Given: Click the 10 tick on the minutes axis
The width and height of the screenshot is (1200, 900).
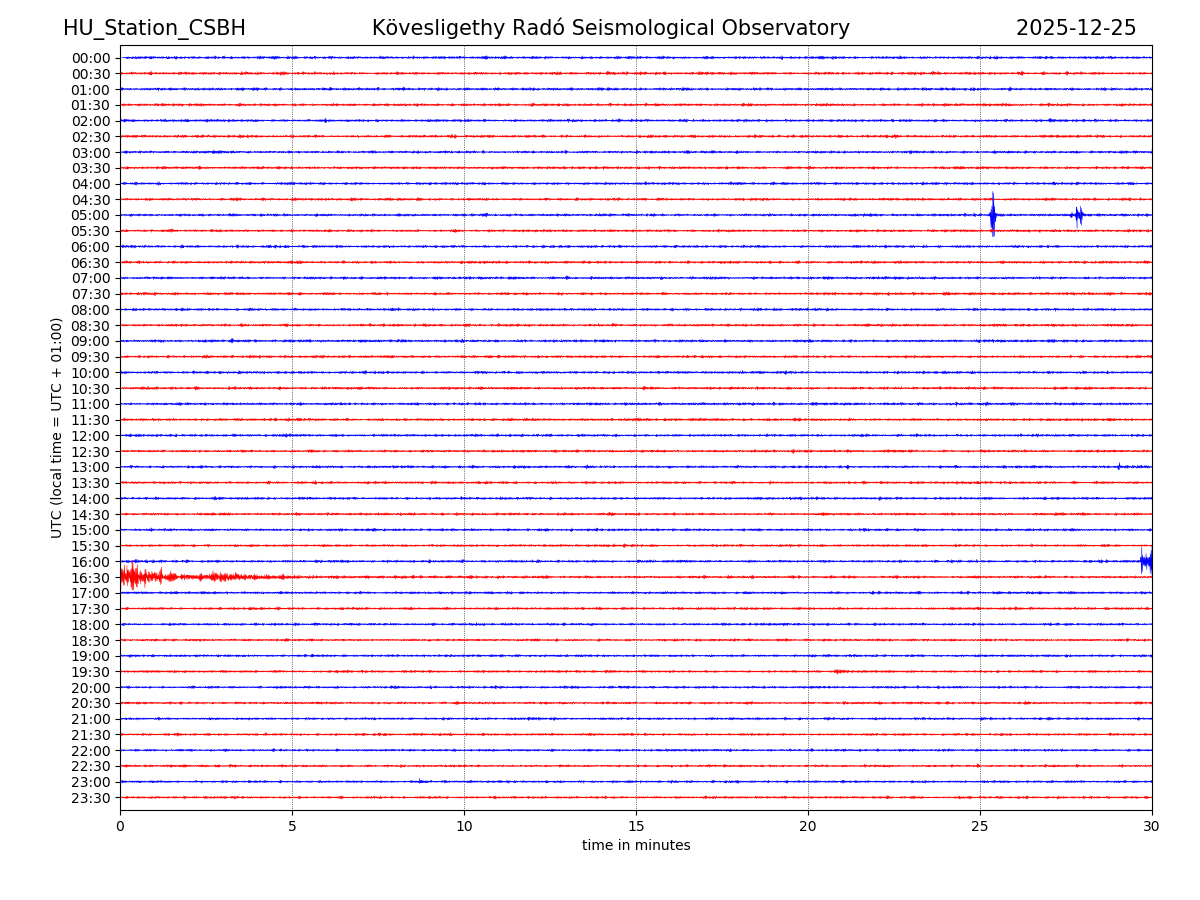Looking at the screenshot, I should [x=464, y=827].
